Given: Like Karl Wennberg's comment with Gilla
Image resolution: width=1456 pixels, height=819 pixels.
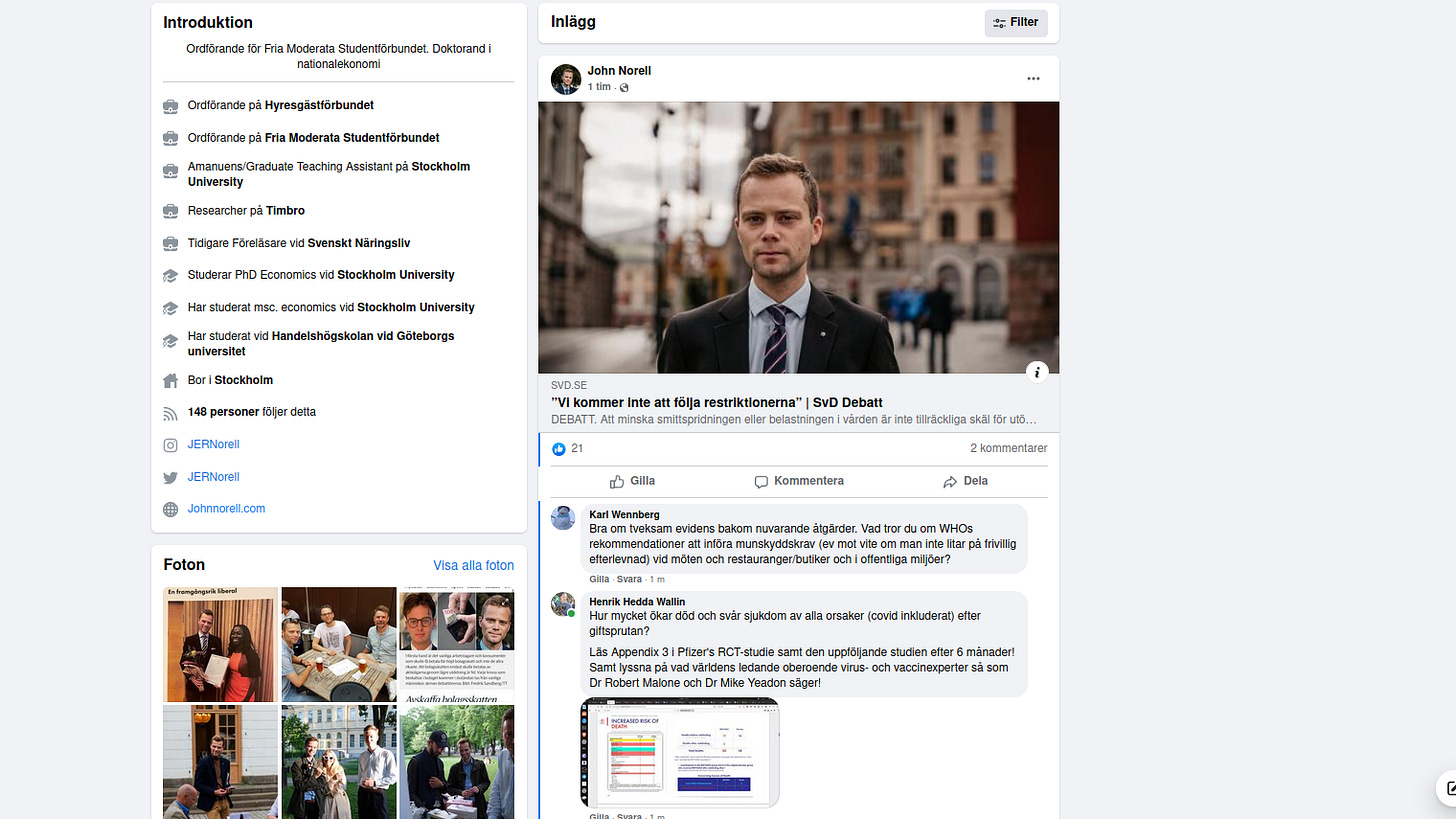Looking at the screenshot, I should click(x=599, y=580).
